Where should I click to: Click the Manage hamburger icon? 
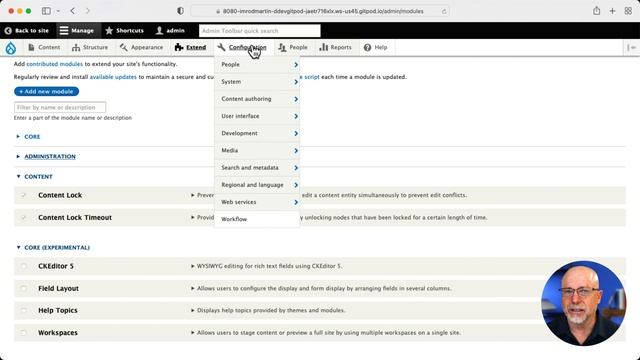[x=64, y=31]
